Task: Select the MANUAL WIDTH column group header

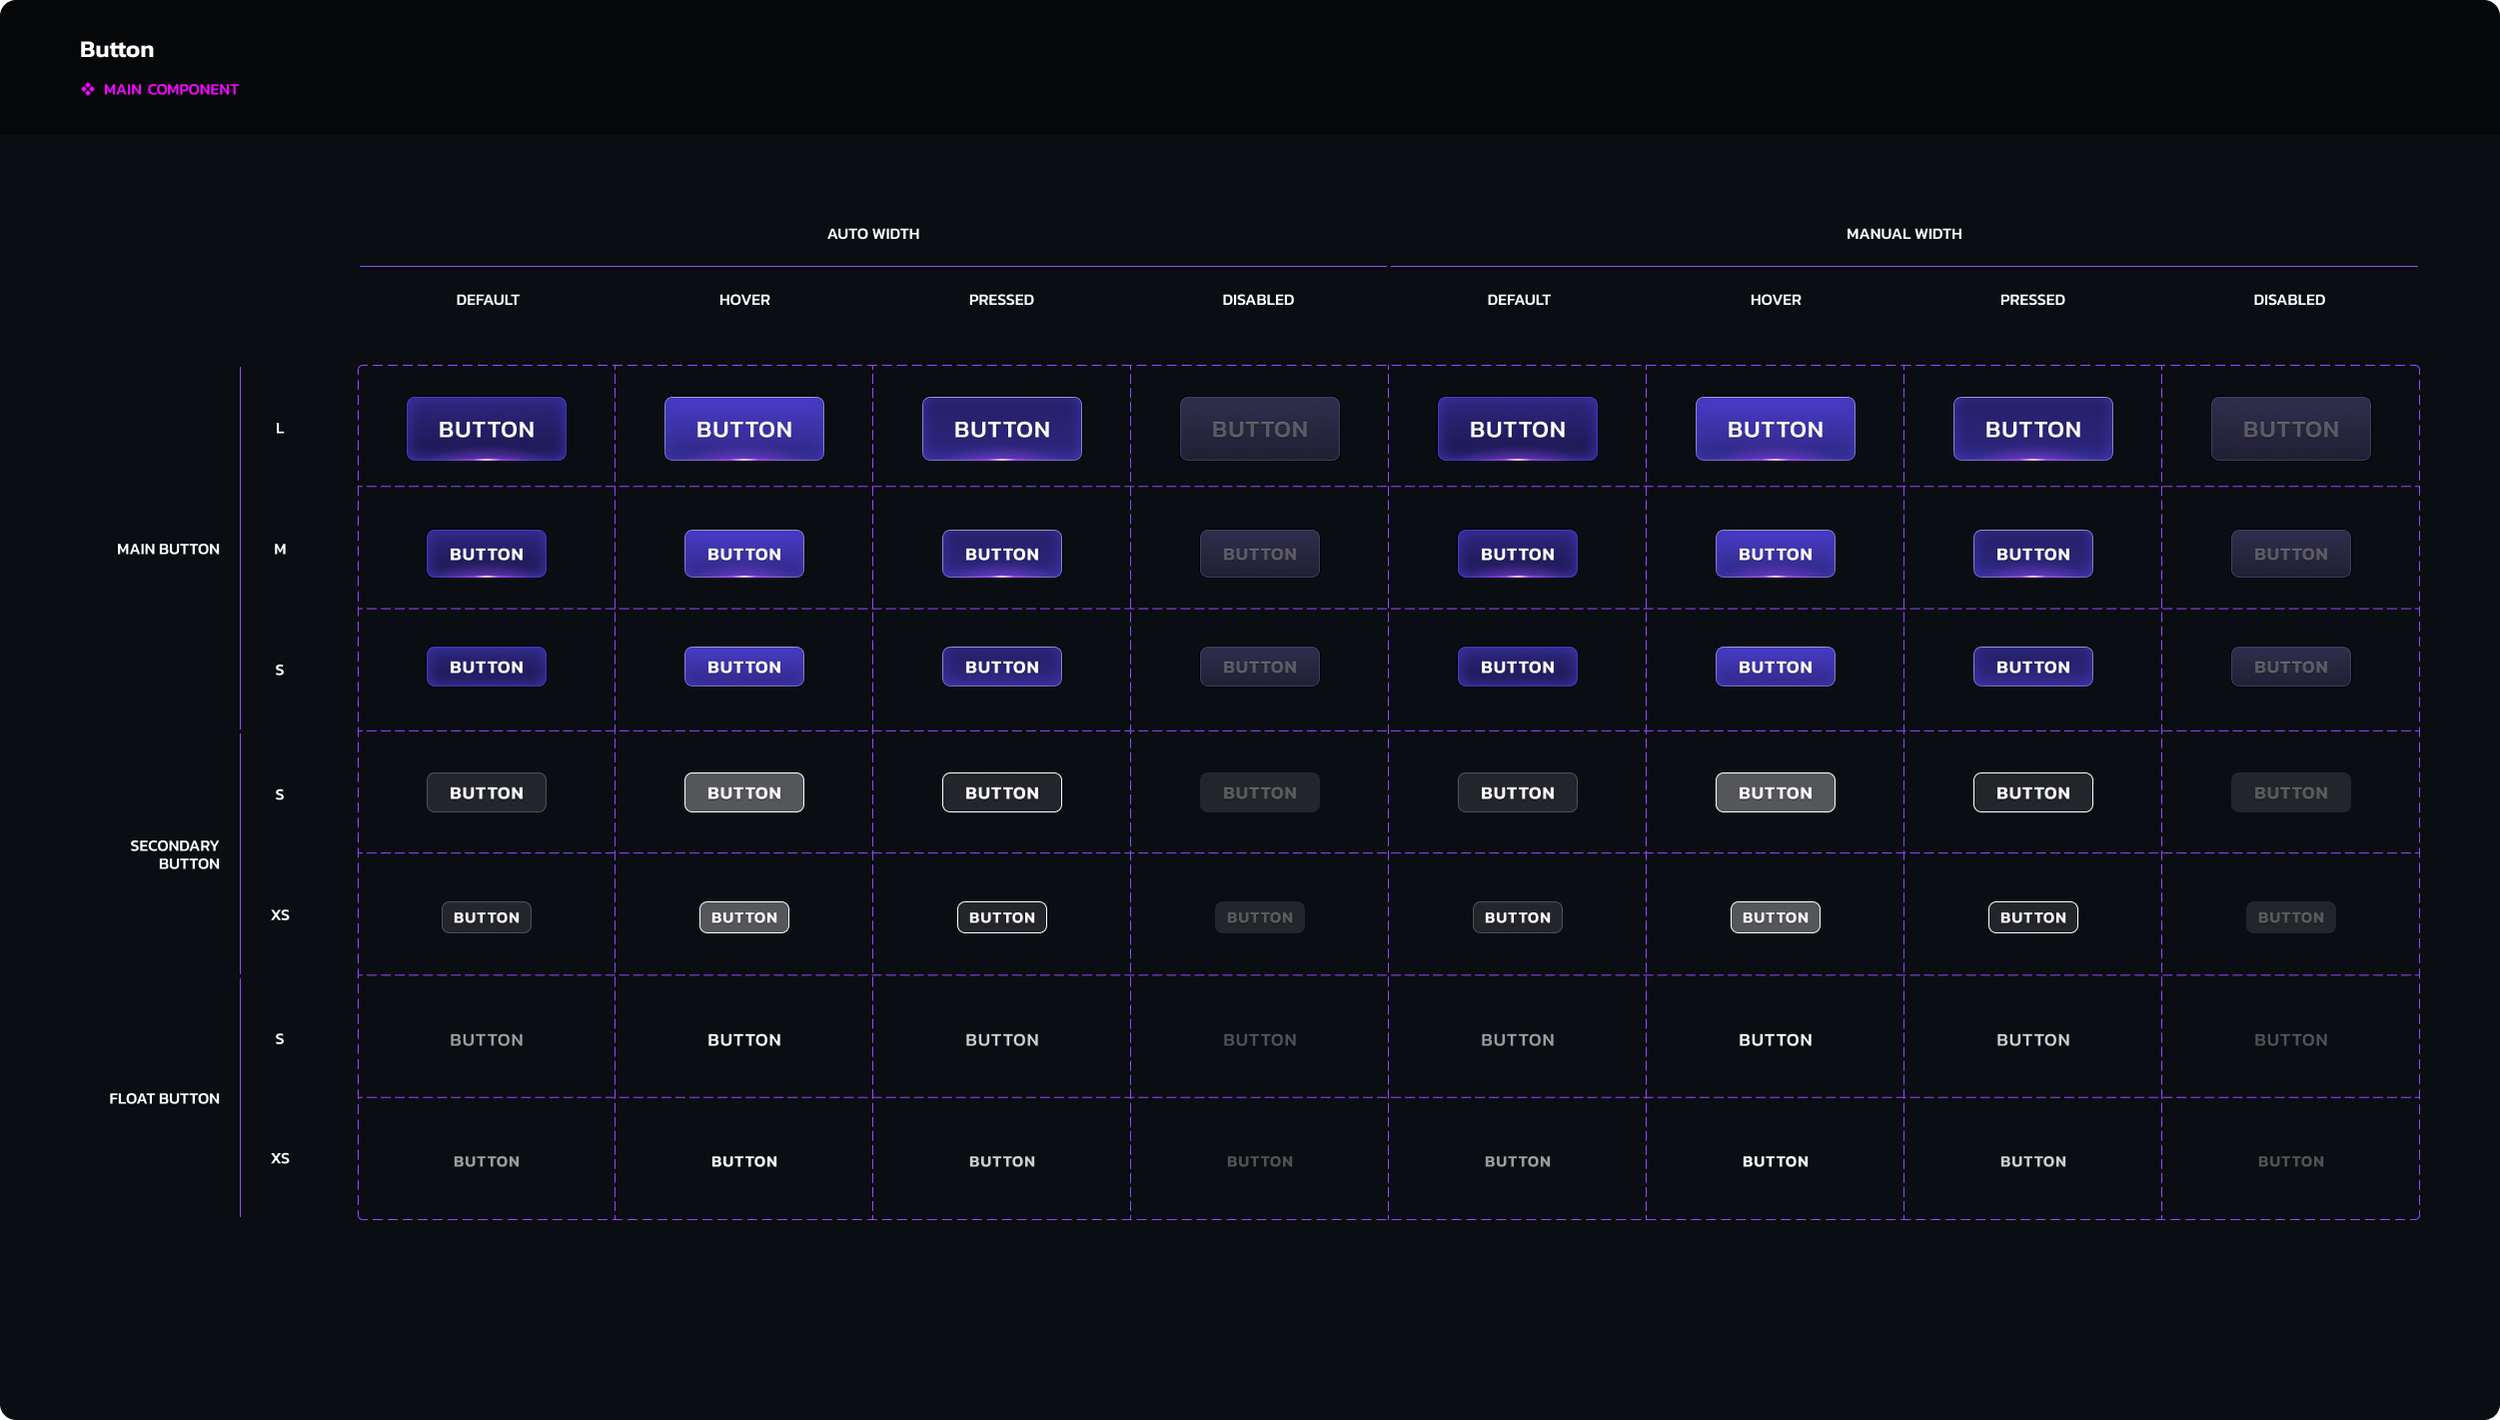Action: (x=1903, y=234)
